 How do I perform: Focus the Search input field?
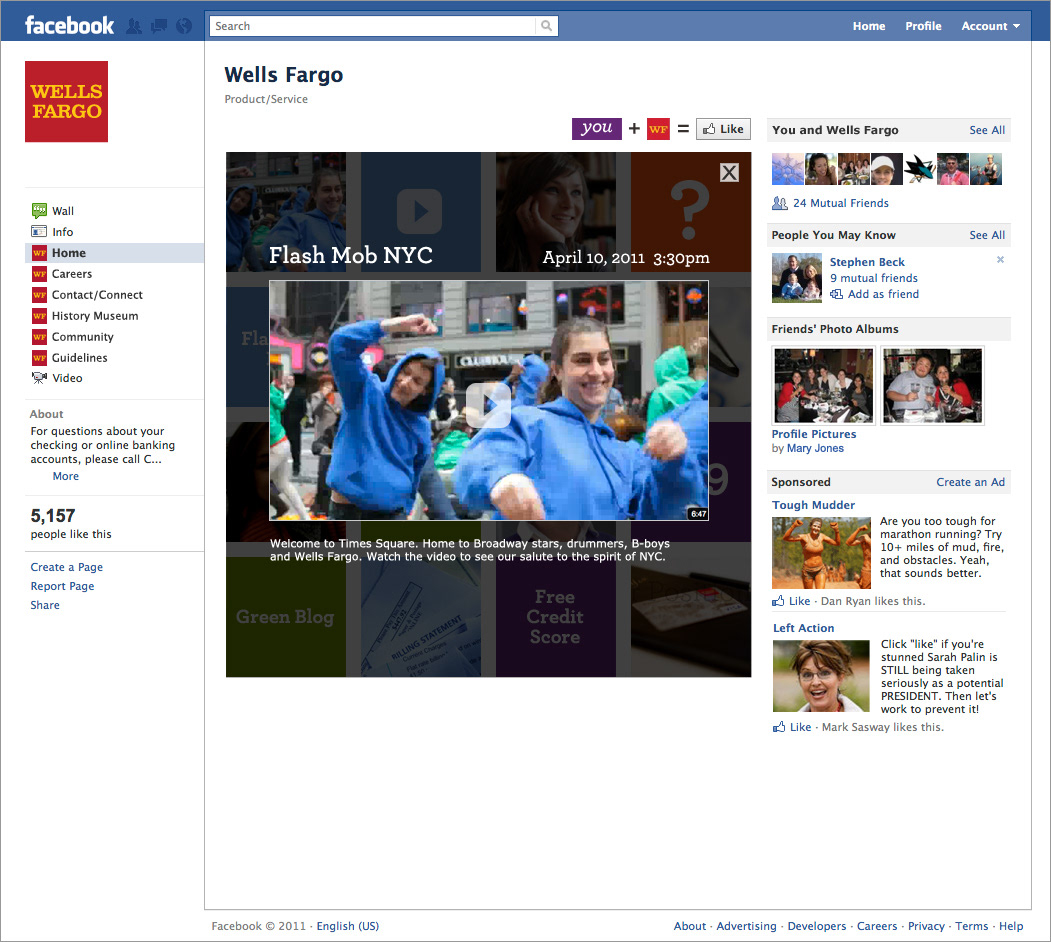373,26
